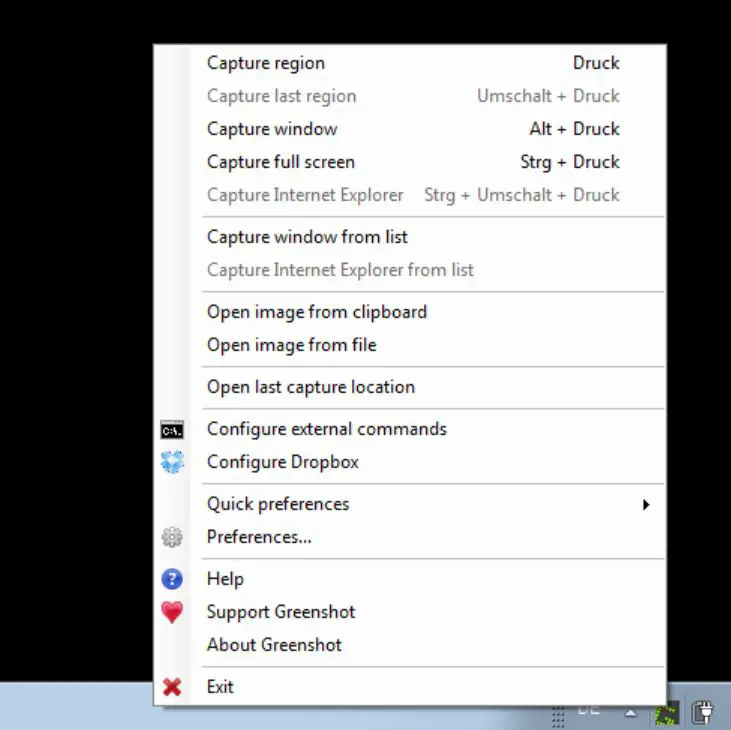This screenshot has height=730, width=731.
Task: Select Capture window menu entry
Action: (410, 129)
